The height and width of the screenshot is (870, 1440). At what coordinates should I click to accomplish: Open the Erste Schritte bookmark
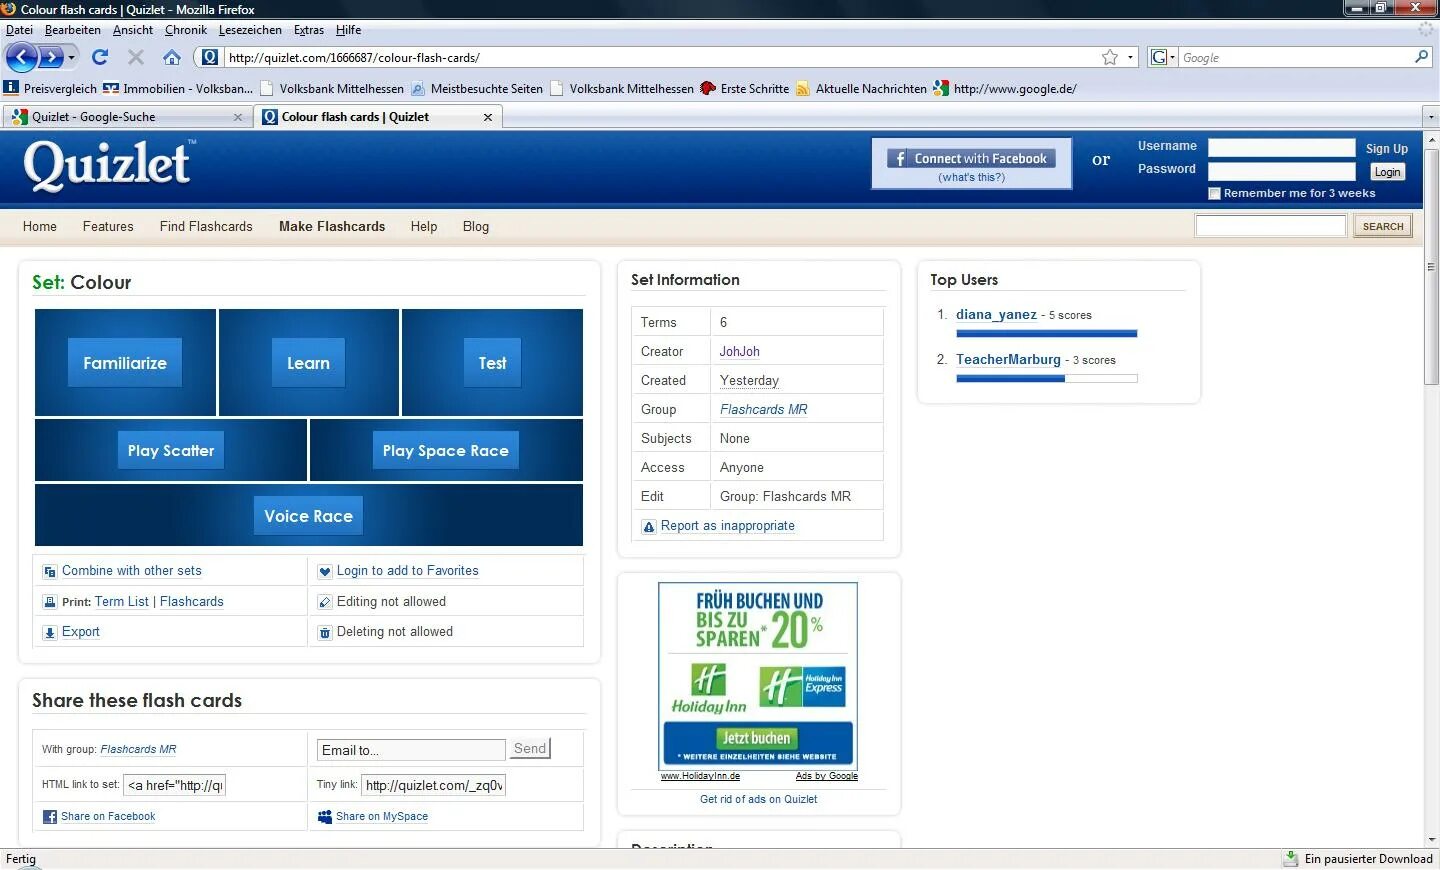[745, 88]
